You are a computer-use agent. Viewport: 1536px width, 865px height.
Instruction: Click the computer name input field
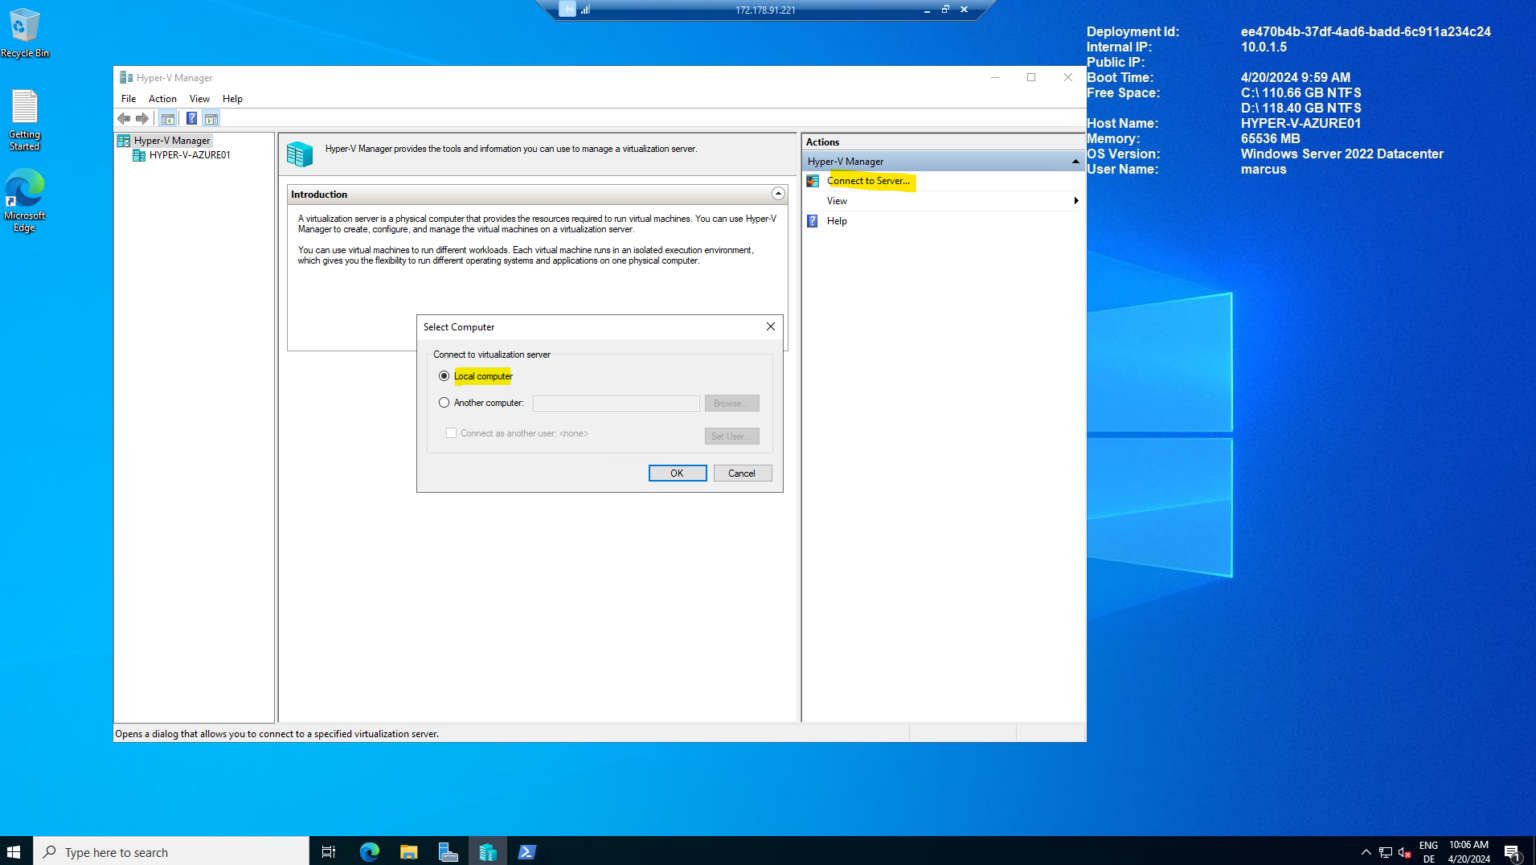pyautogui.click(x=615, y=402)
